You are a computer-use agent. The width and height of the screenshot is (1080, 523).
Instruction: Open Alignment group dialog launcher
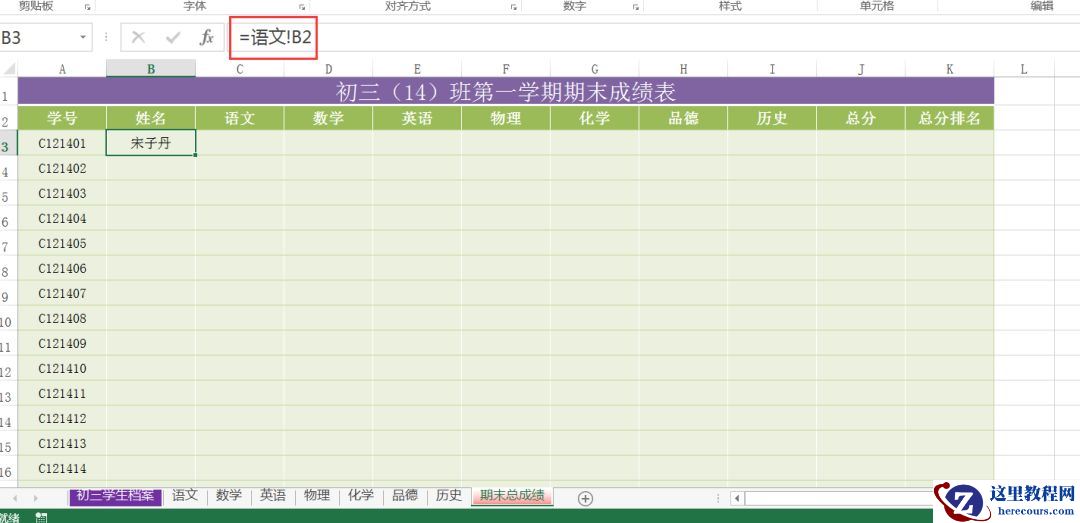pyautogui.click(x=513, y=7)
